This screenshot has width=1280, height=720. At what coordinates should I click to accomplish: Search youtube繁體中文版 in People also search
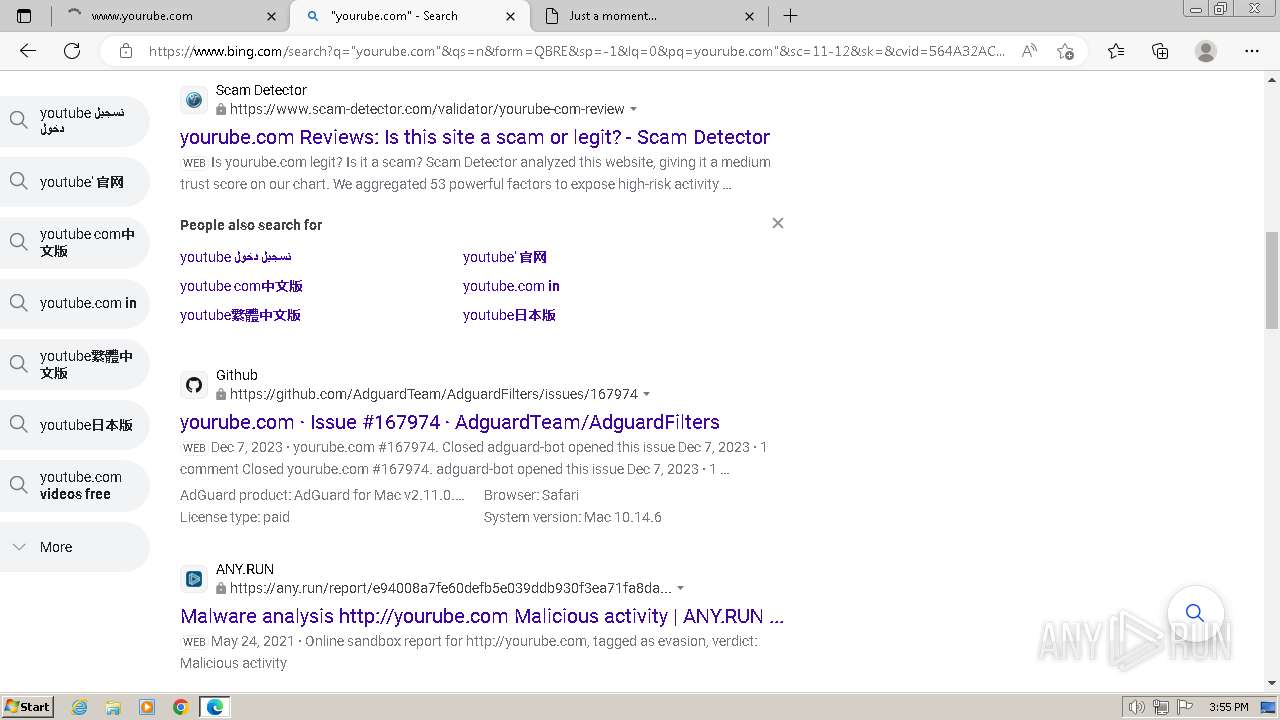(240, 315)
